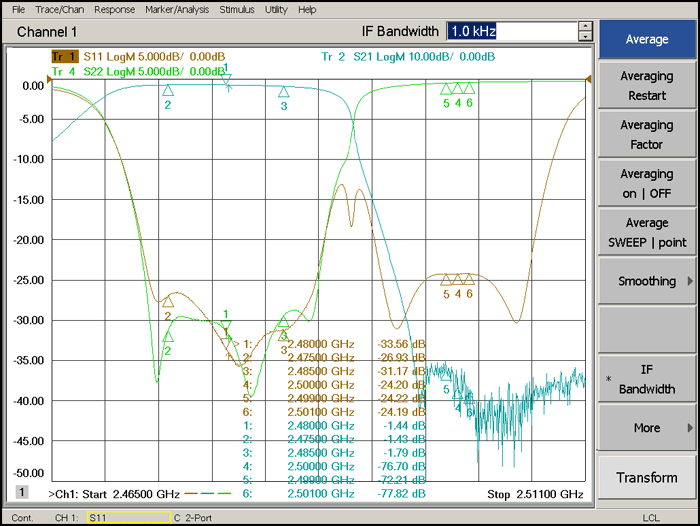Click marker readout value -76.70 dB
Screen dimensions: 700x526
click(x=401, y=466)
